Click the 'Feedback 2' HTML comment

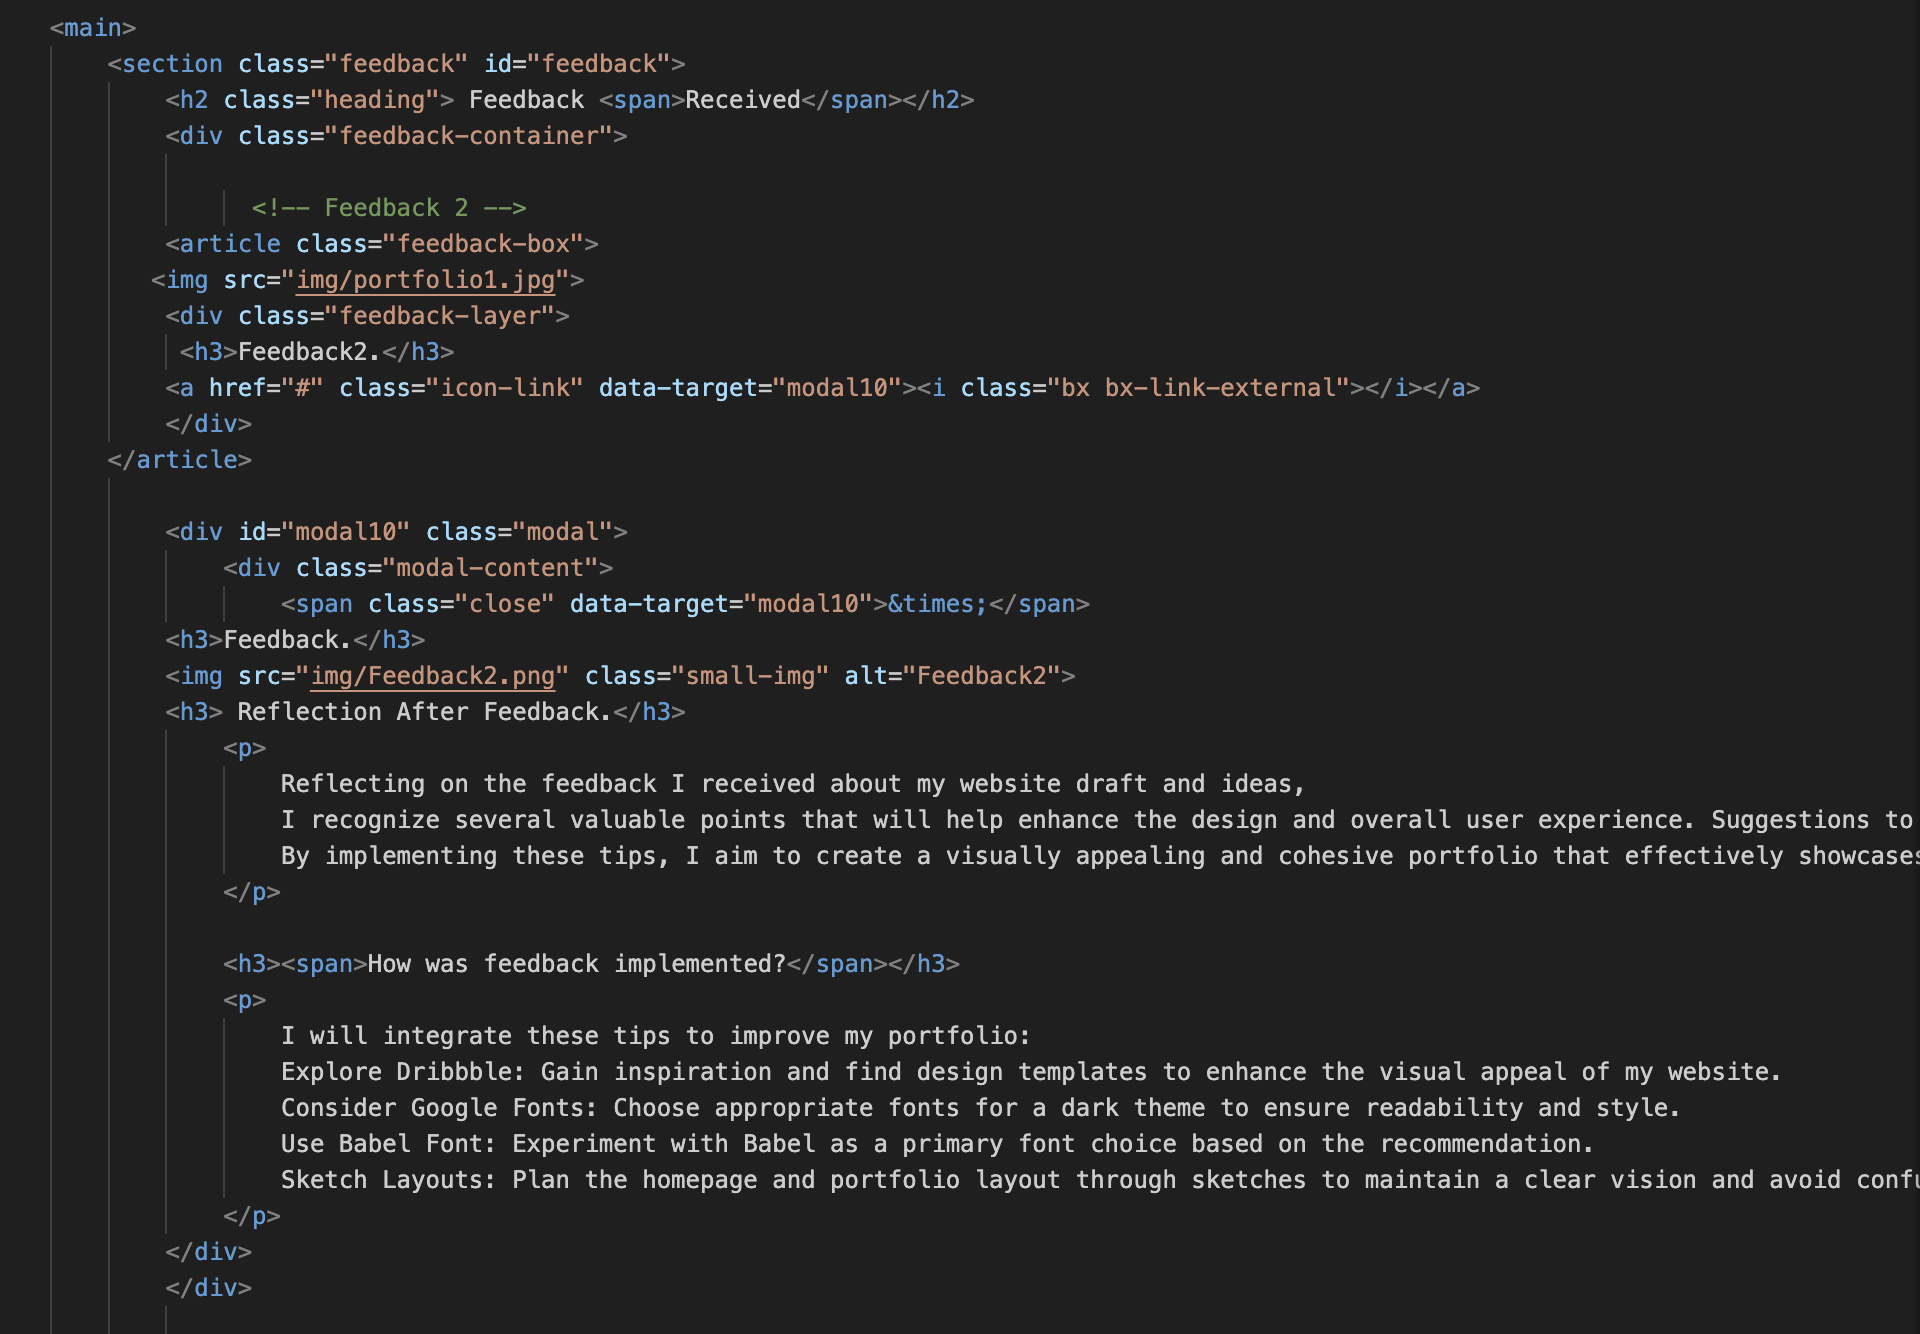pyautogui.click(x=389, y=208)
